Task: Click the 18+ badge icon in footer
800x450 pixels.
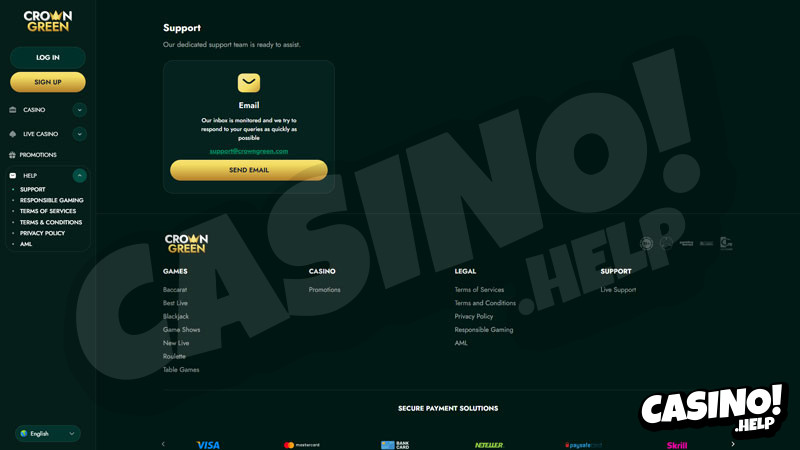Action: 646,243
